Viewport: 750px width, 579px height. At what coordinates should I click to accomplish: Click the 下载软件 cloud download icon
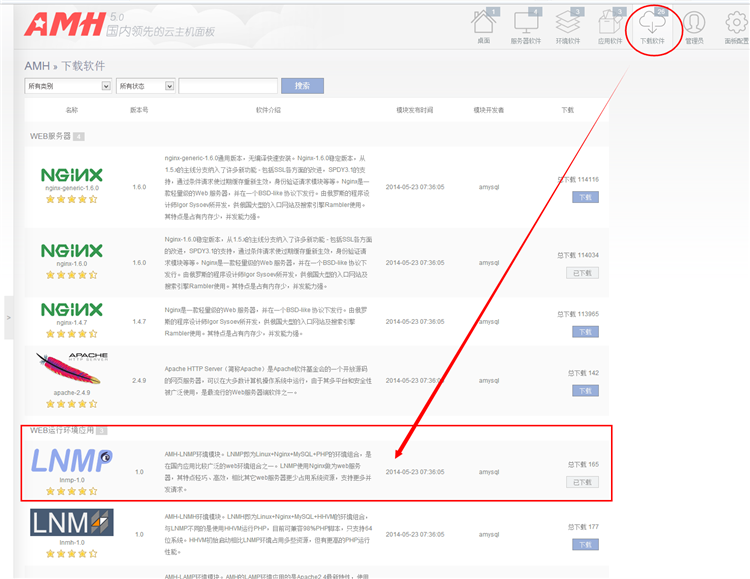[652, 23]
